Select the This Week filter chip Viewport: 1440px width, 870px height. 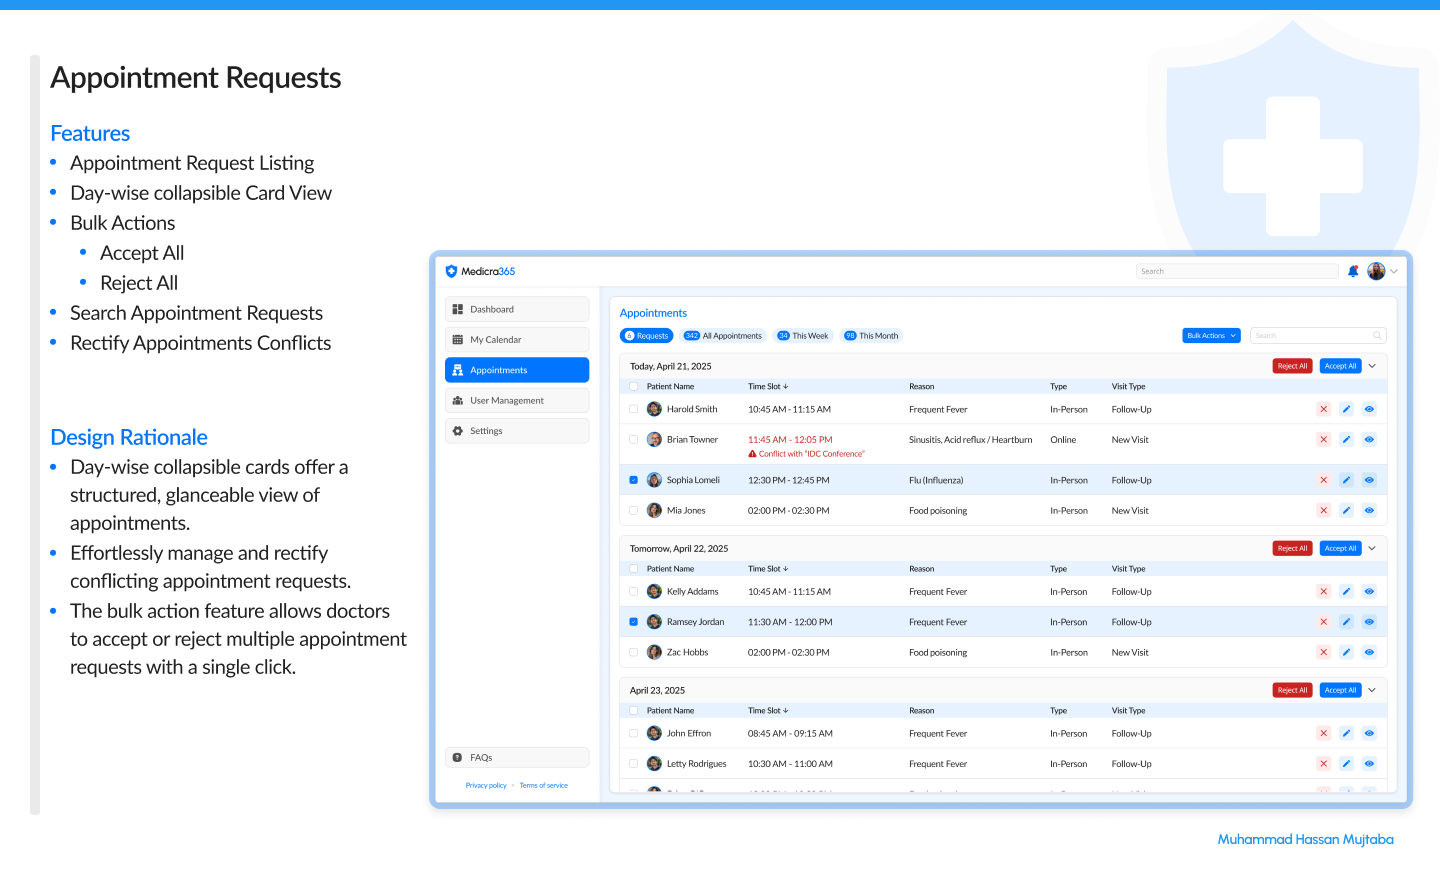pos(803,335)
